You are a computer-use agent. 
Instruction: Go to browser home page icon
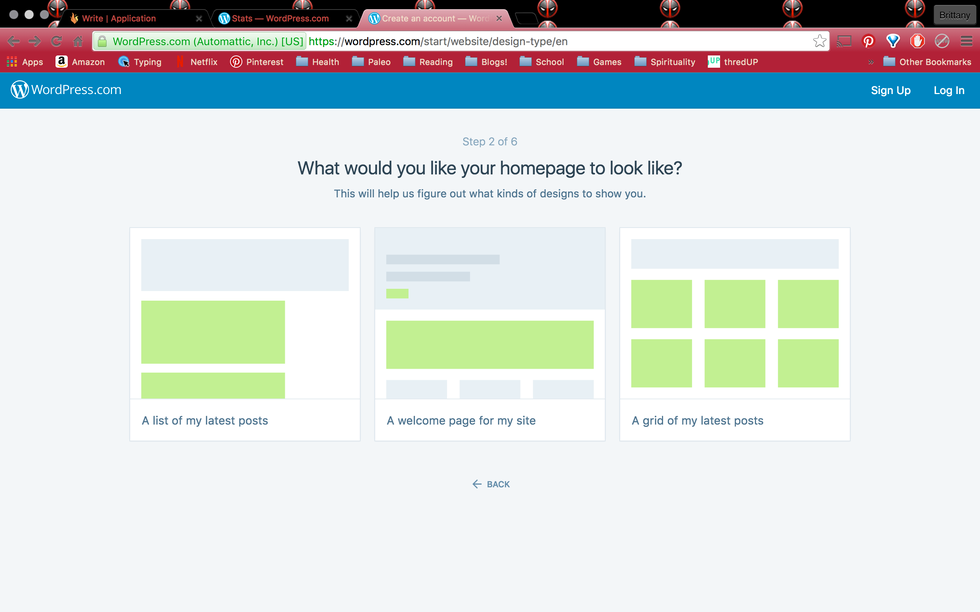tap(77, 41)
